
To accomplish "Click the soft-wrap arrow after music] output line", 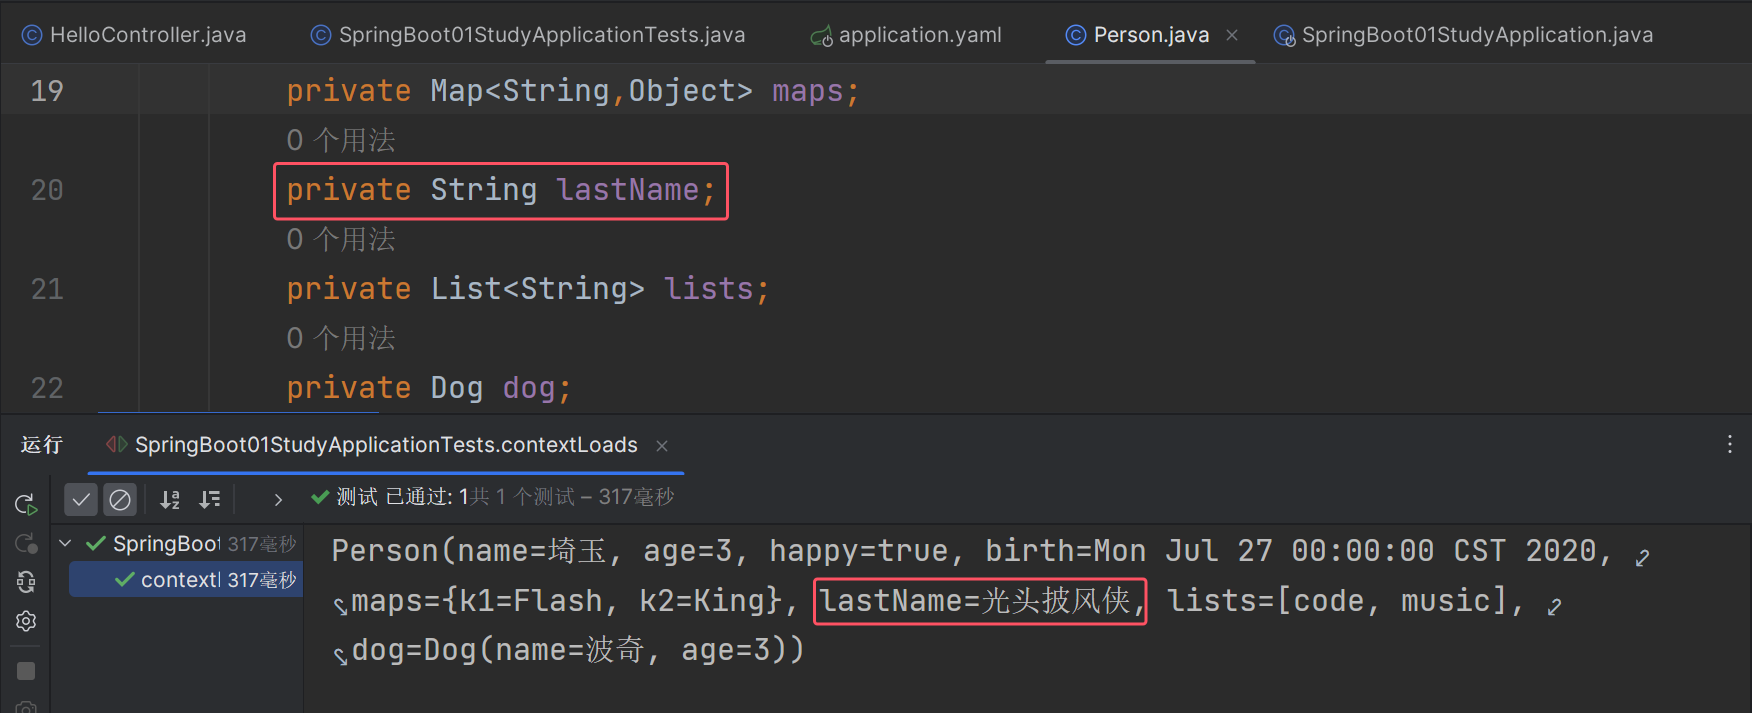I will click(x=1553, y=607).
